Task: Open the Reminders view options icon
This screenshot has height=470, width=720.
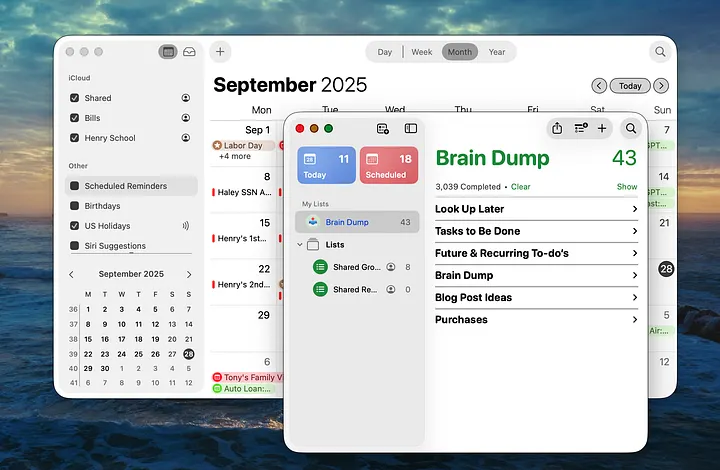Action: pyautogui.click(x=580, y=128)
